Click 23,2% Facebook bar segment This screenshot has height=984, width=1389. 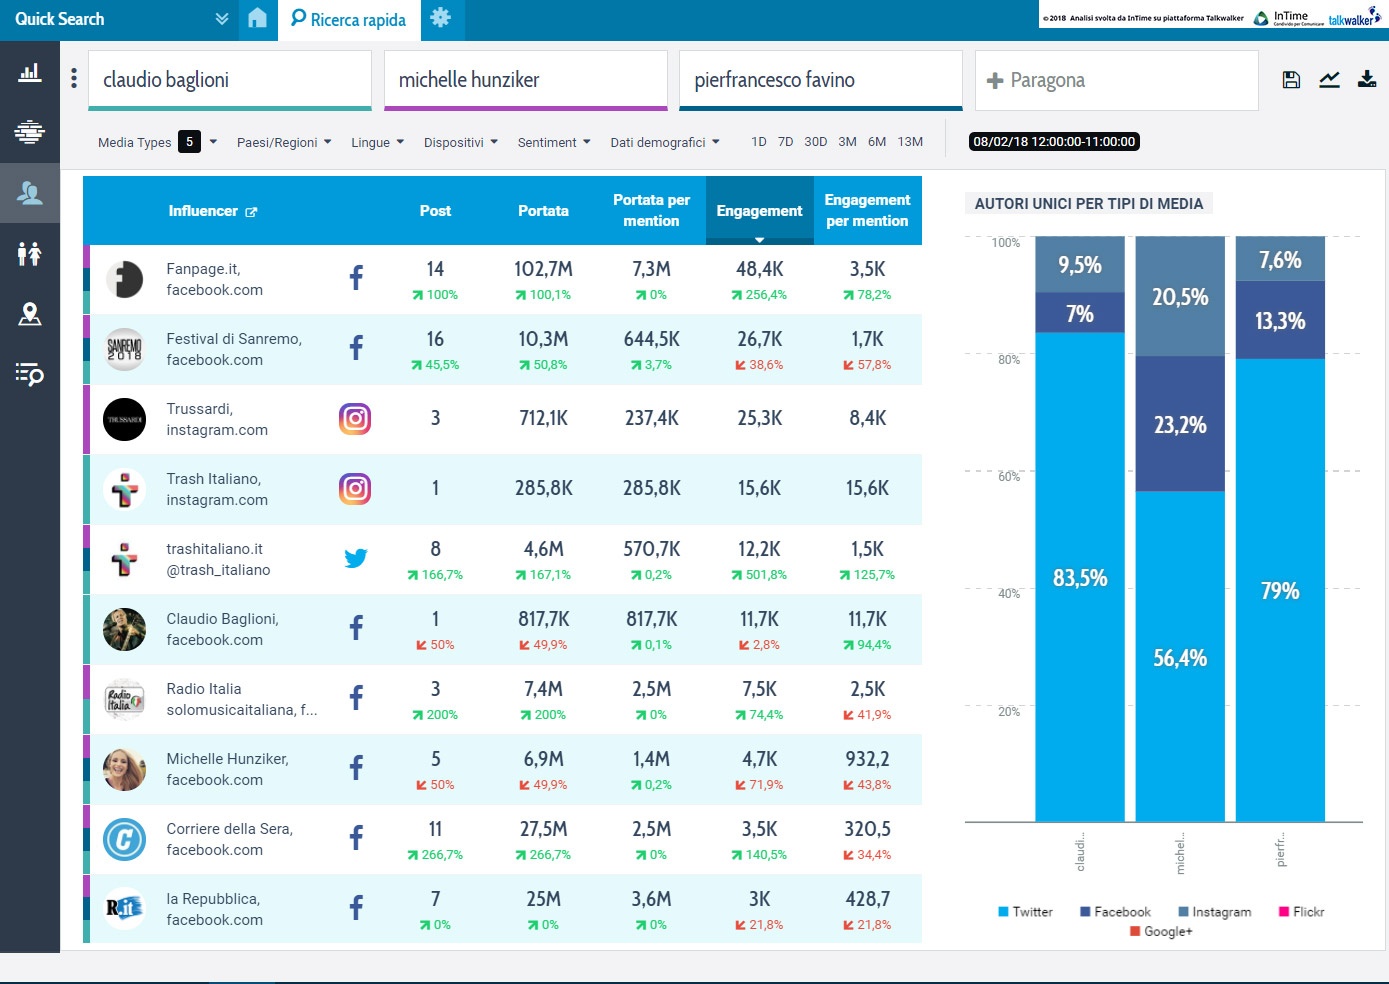coord(1180,424)
